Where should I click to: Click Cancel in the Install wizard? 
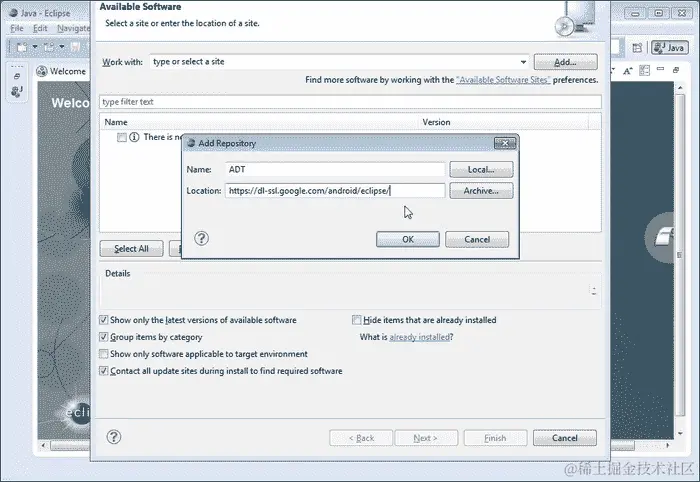[565, 438]
